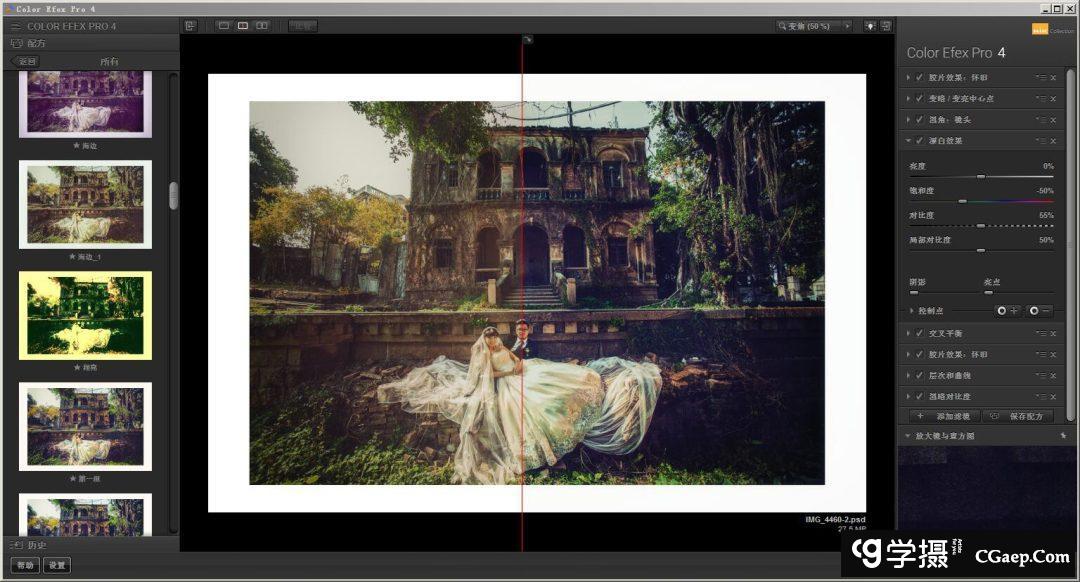Add a control point with plus button
The image size is (1080, 582).
tap(1007, 311)
